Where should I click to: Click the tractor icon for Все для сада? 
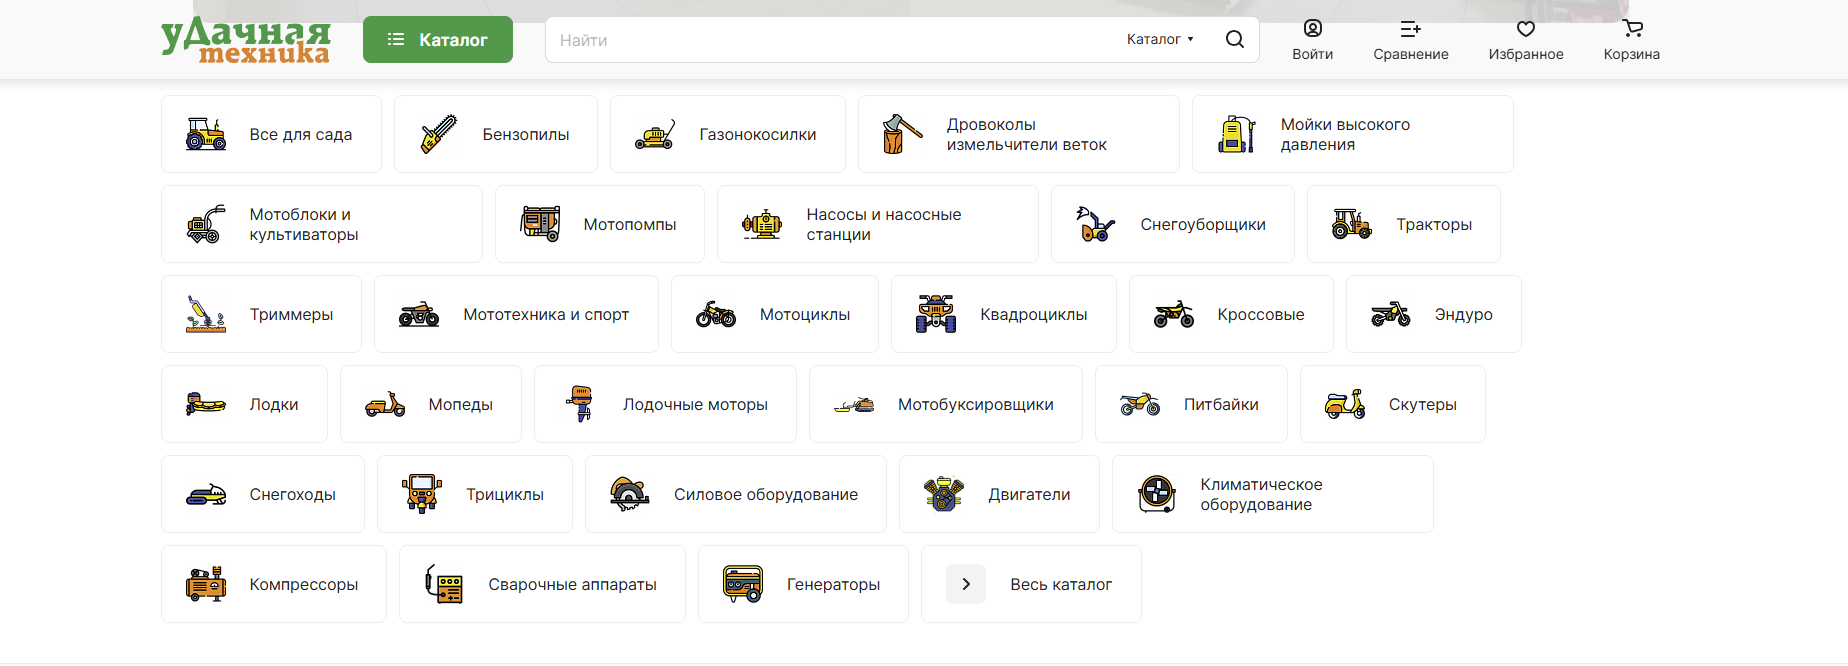[206, 134]
